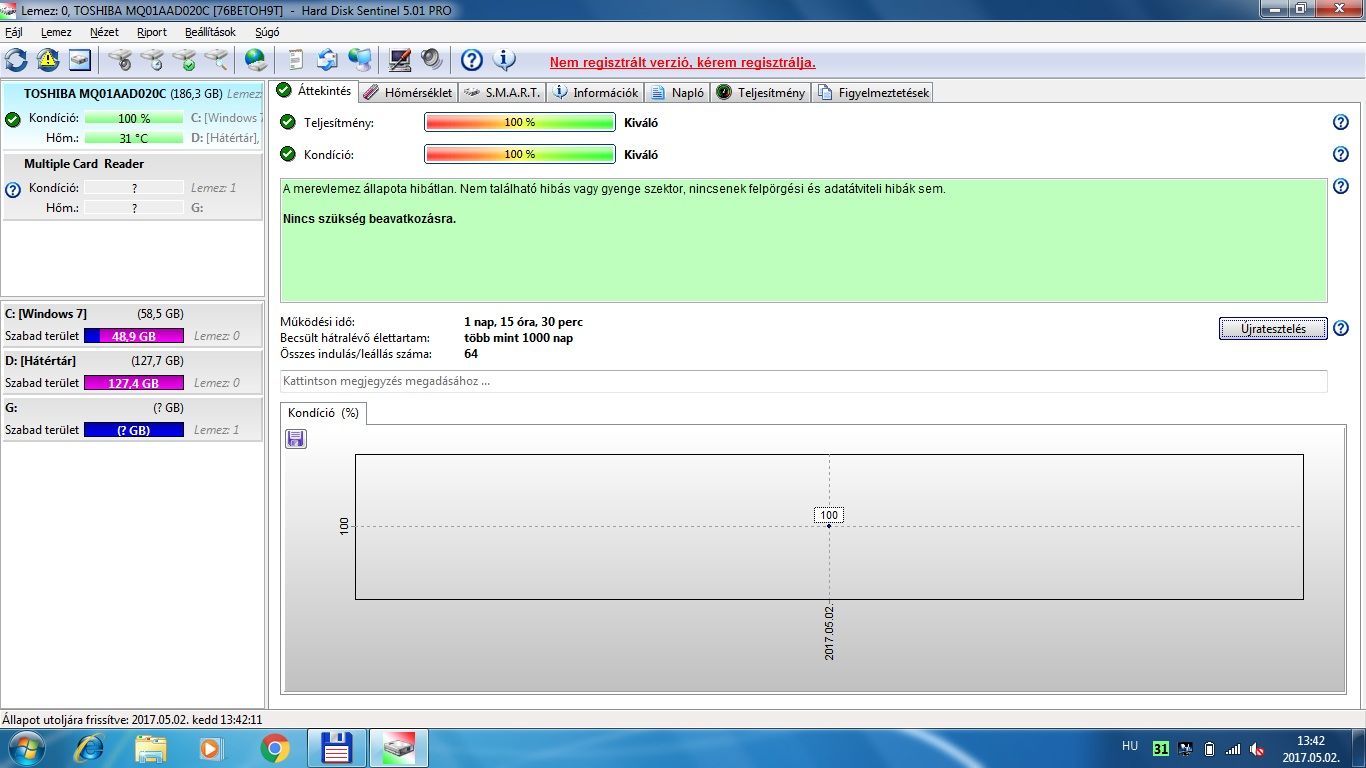The height and width of the screenshot is (768, 1366).
Task: Click the monitor with screwdriver configuration icon
Action: tap(400, 60)
